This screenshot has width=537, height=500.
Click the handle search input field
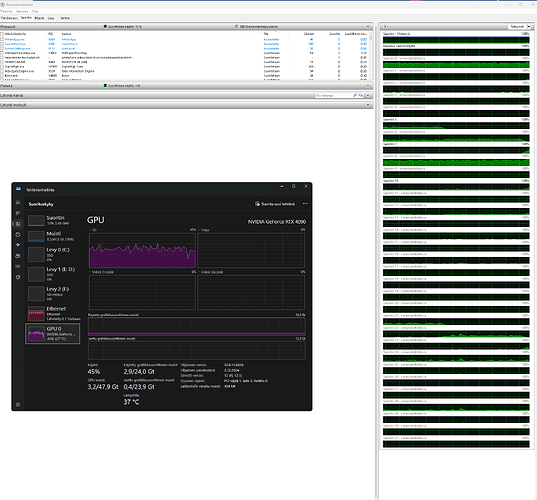333,95
